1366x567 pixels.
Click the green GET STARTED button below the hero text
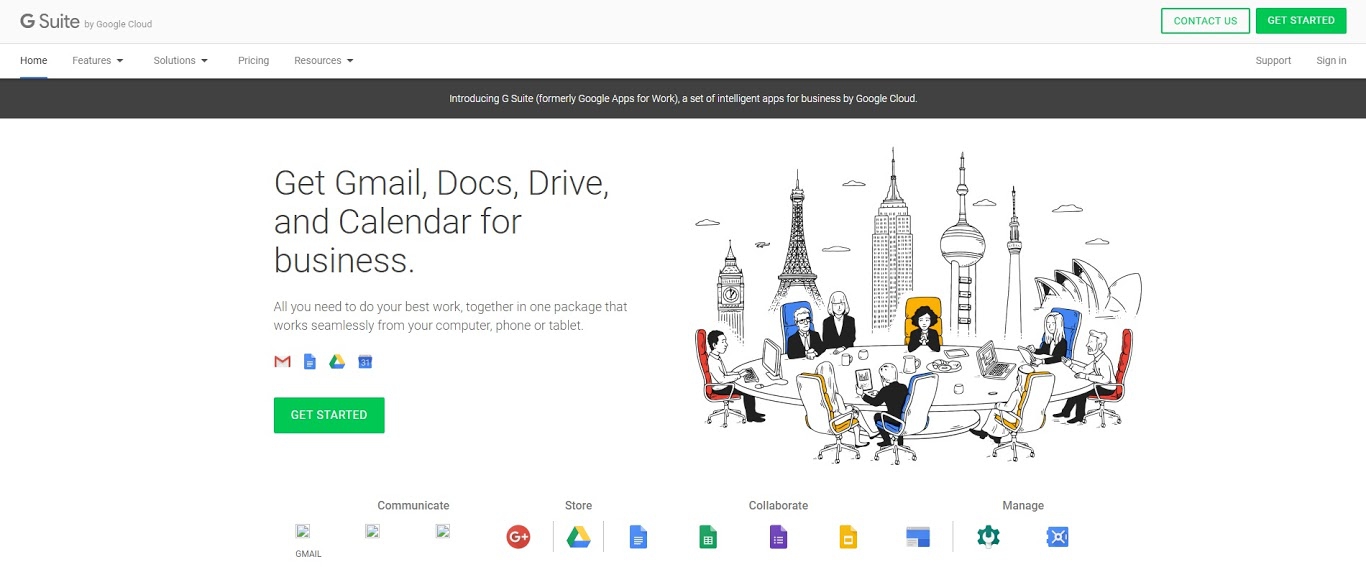point(329,415)
